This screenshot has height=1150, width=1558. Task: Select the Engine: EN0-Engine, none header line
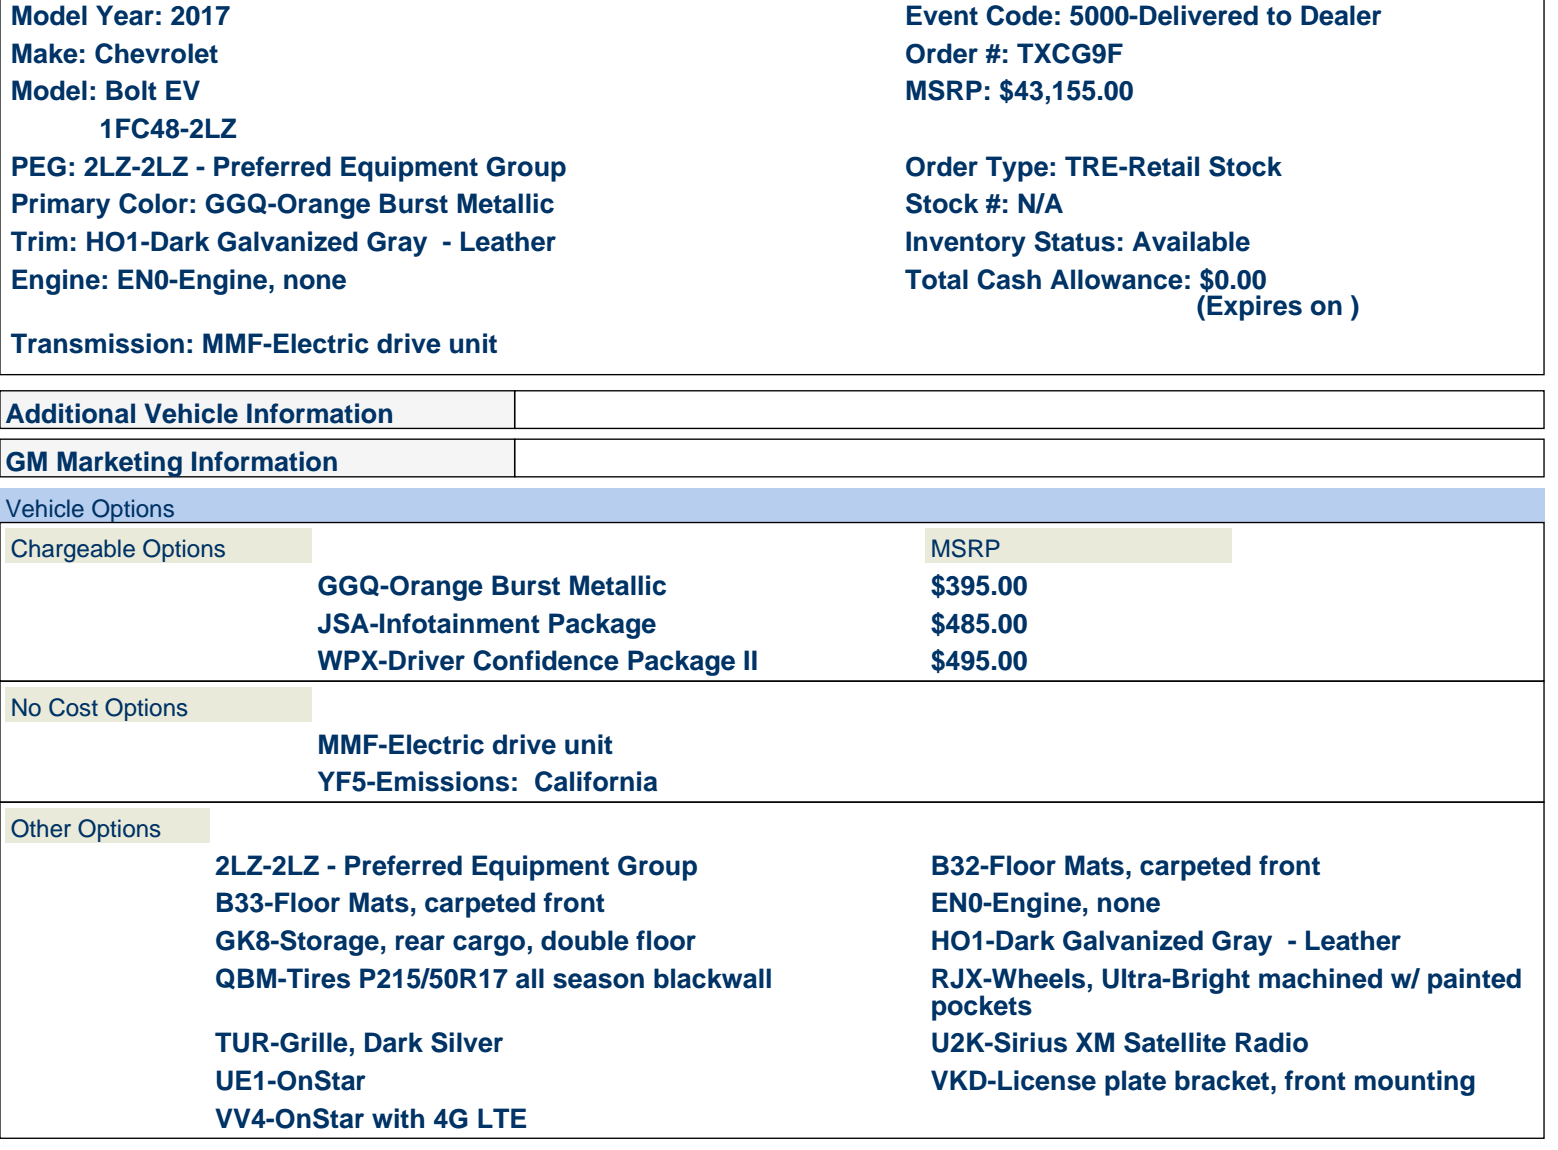178,280
